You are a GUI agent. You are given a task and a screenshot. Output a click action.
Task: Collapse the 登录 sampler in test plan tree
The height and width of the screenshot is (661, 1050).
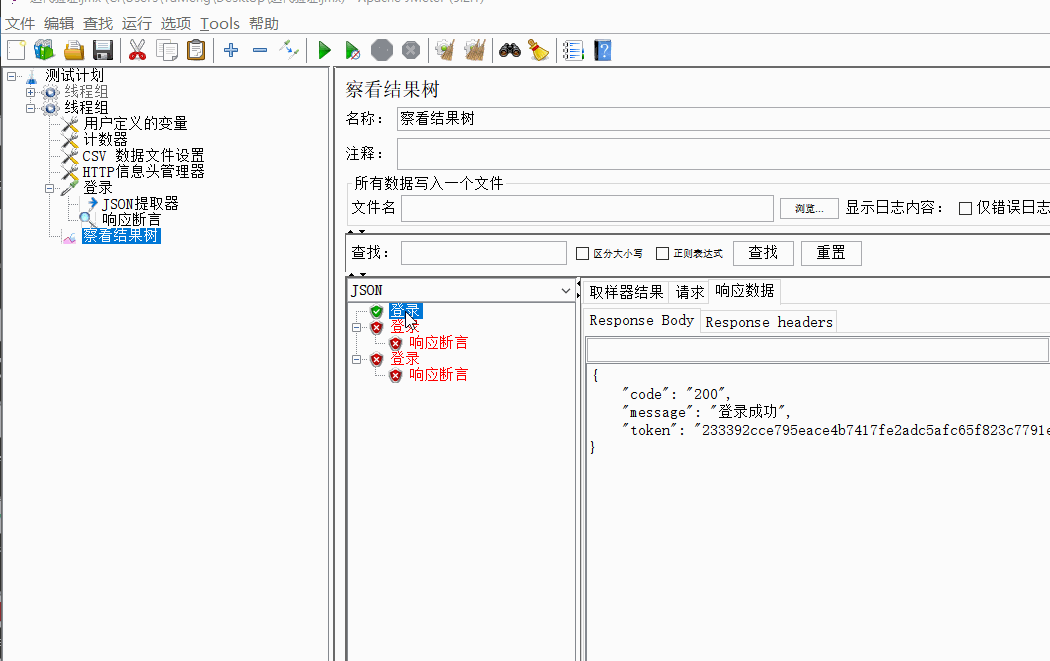[50, 188]
